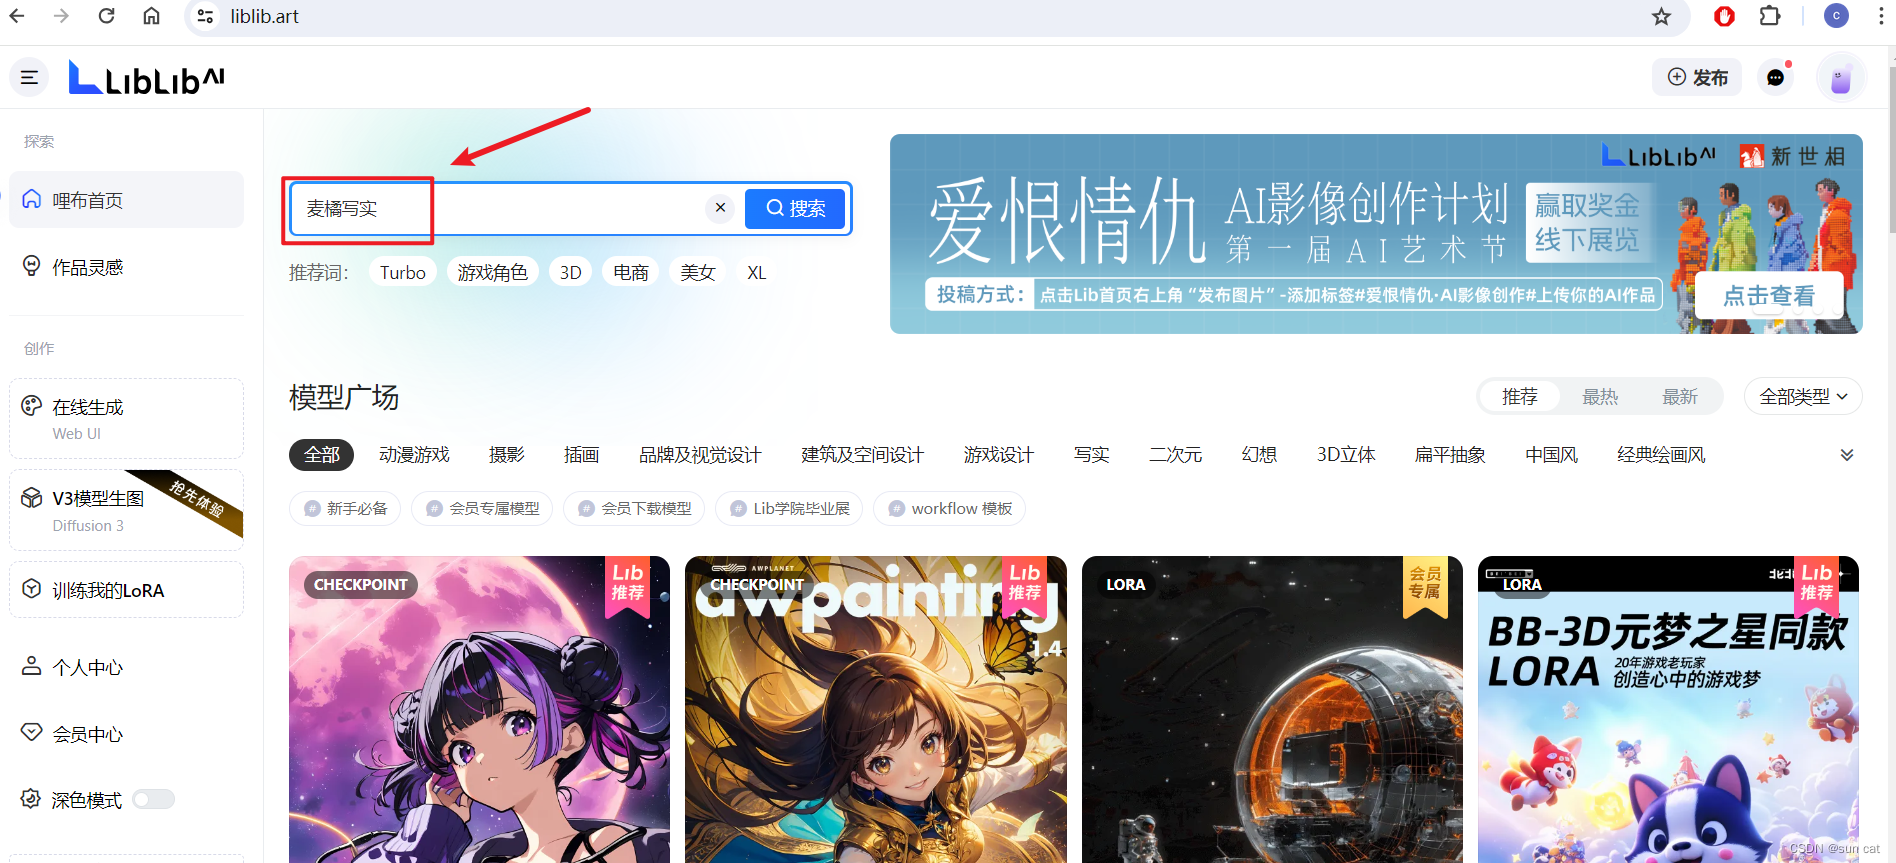Screen dimensions: 1896x863
Task: Select the 二次元 category tab
Action: tap(1175, 455)
